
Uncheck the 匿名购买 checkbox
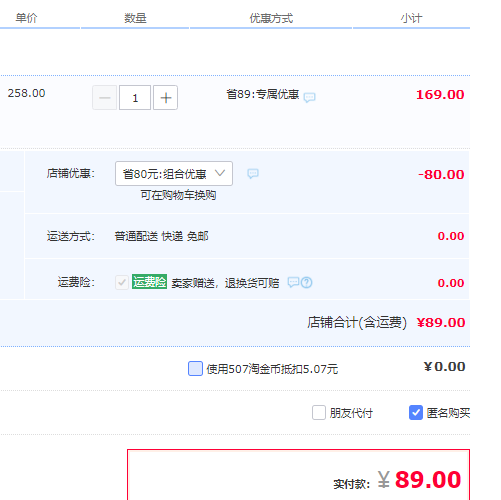click(x=416, y=413)
